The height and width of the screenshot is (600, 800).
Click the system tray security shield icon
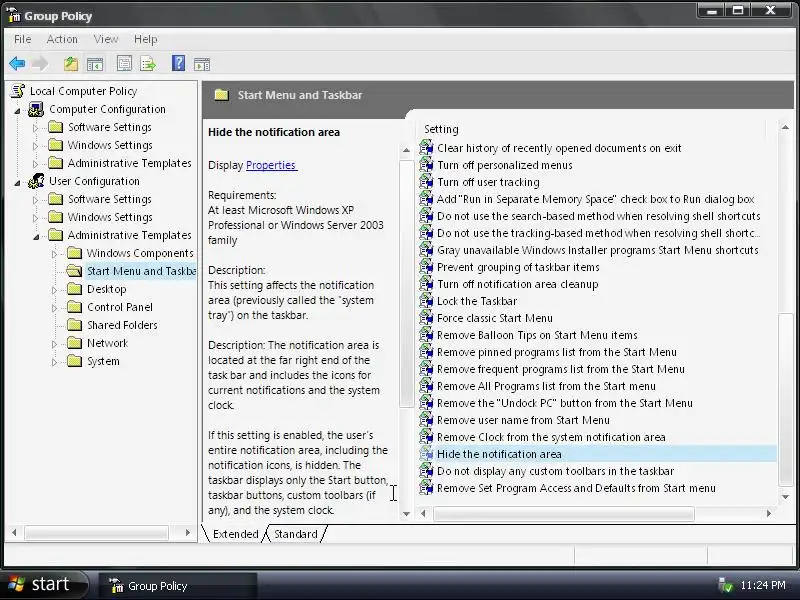[x=725, y=585]
